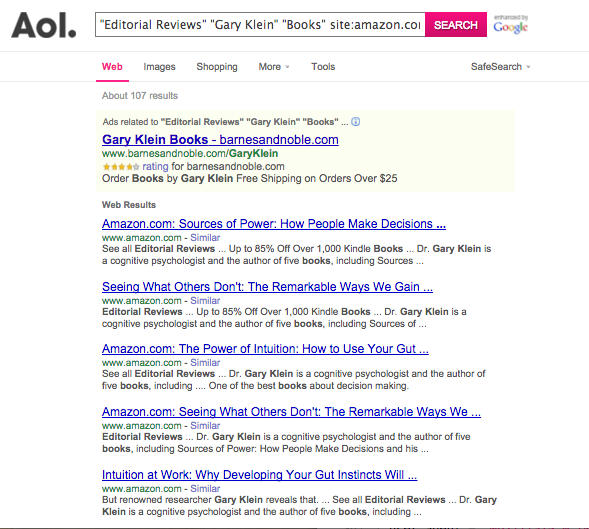The height and width of the screenshot is (529, 589).
Task: Click the 'Web Results' heading
Action: [129, 205]
